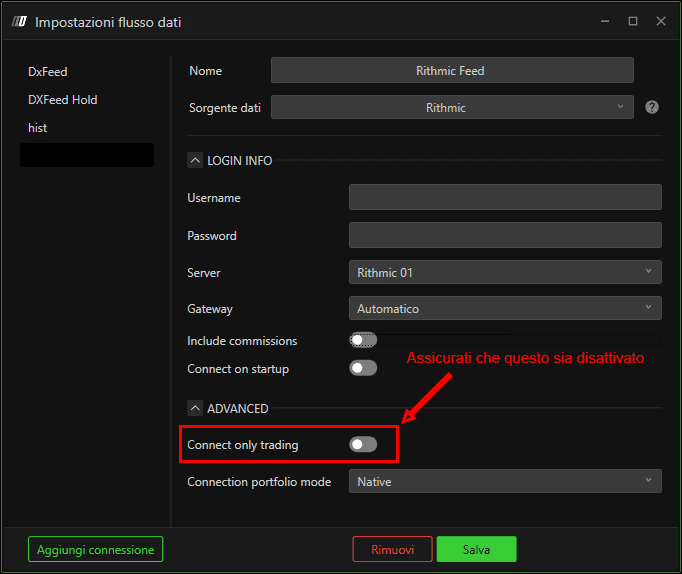Open the Server Rithmic 01 dropdown
The height and width of the screenshot is (574, 682).
pos(505,272)
